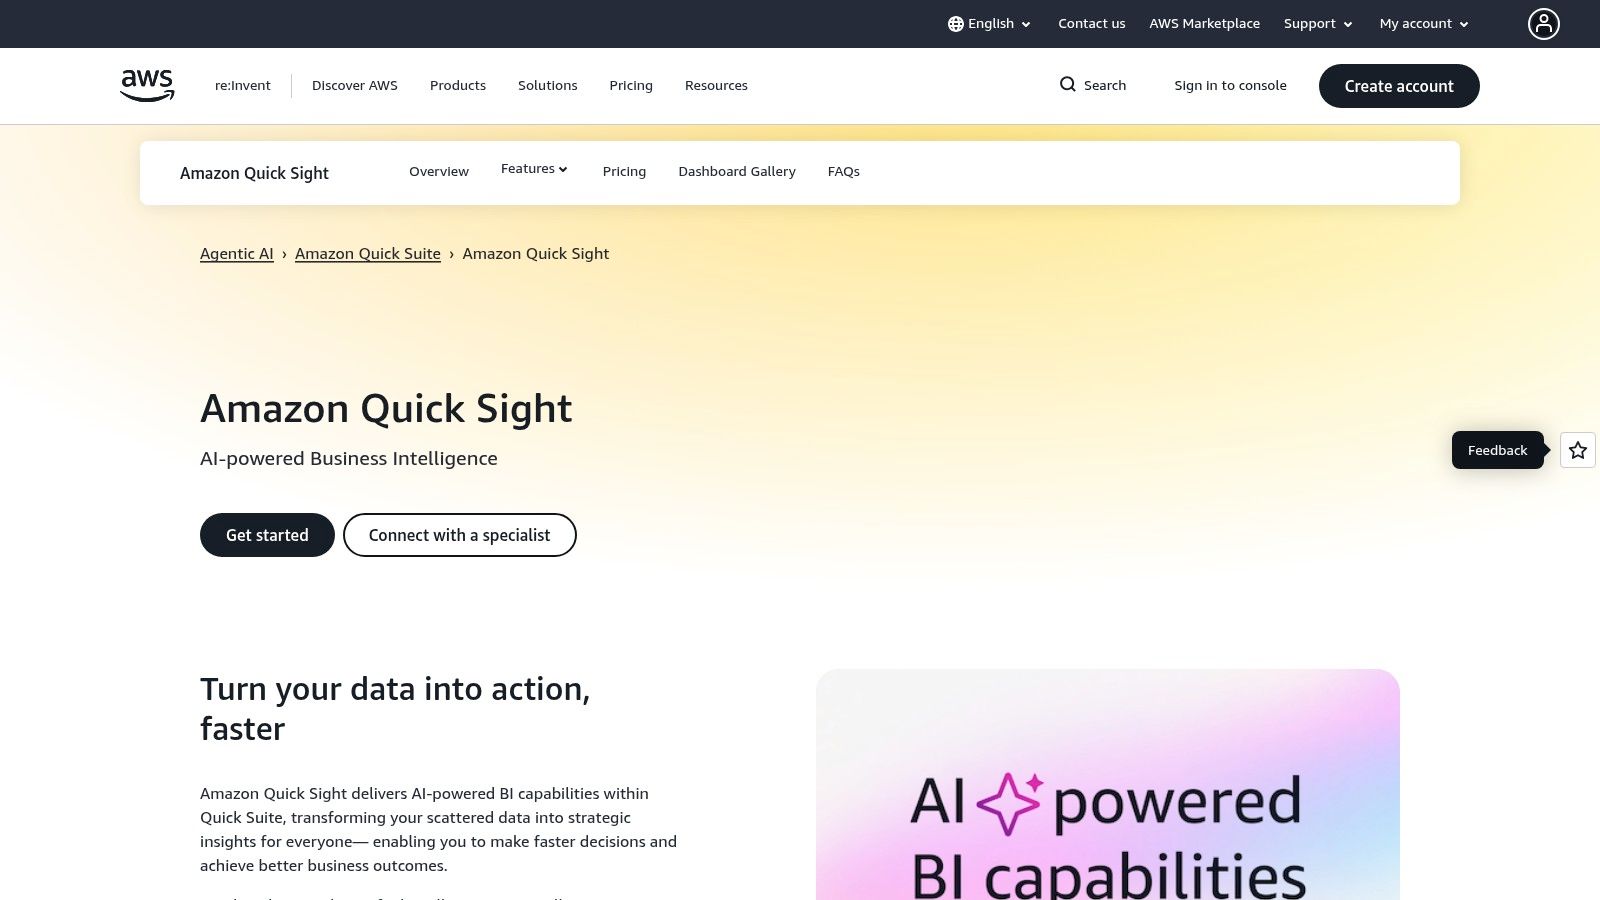1600x900 pixels.
Task: Expand the English language dropdown
Action: [x=989, y=24]
